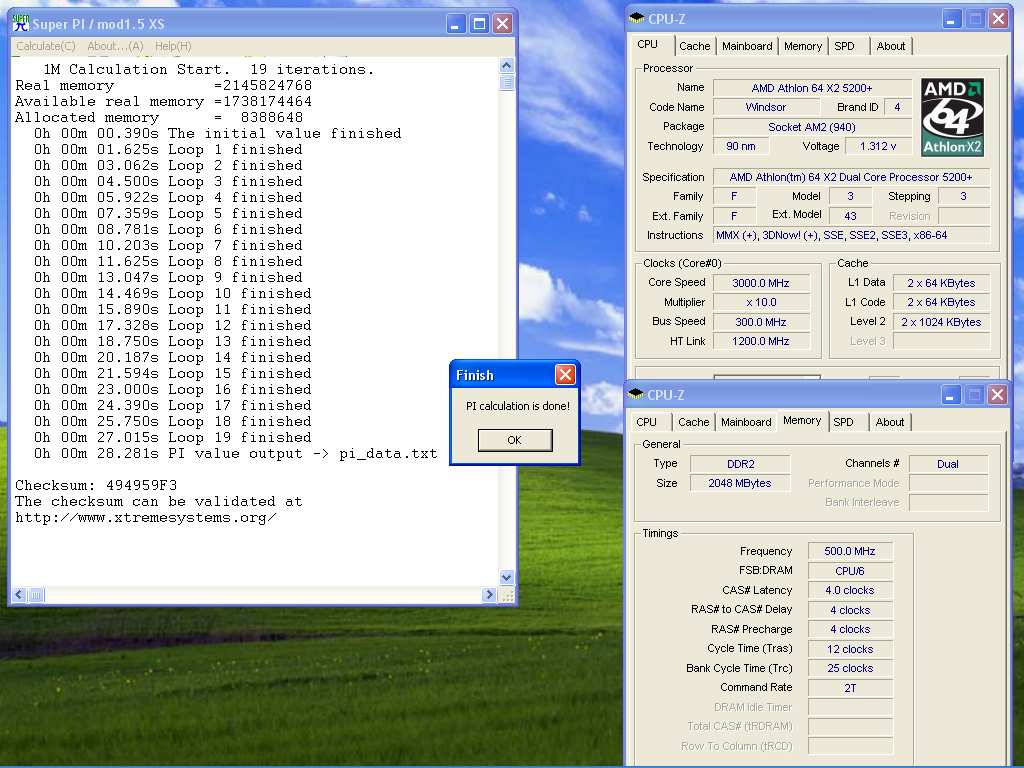This screenshot has width=1024, height=768.
Task: Switch to Mainboard tab in bottom CPU-Z
Action: [746, 422]
